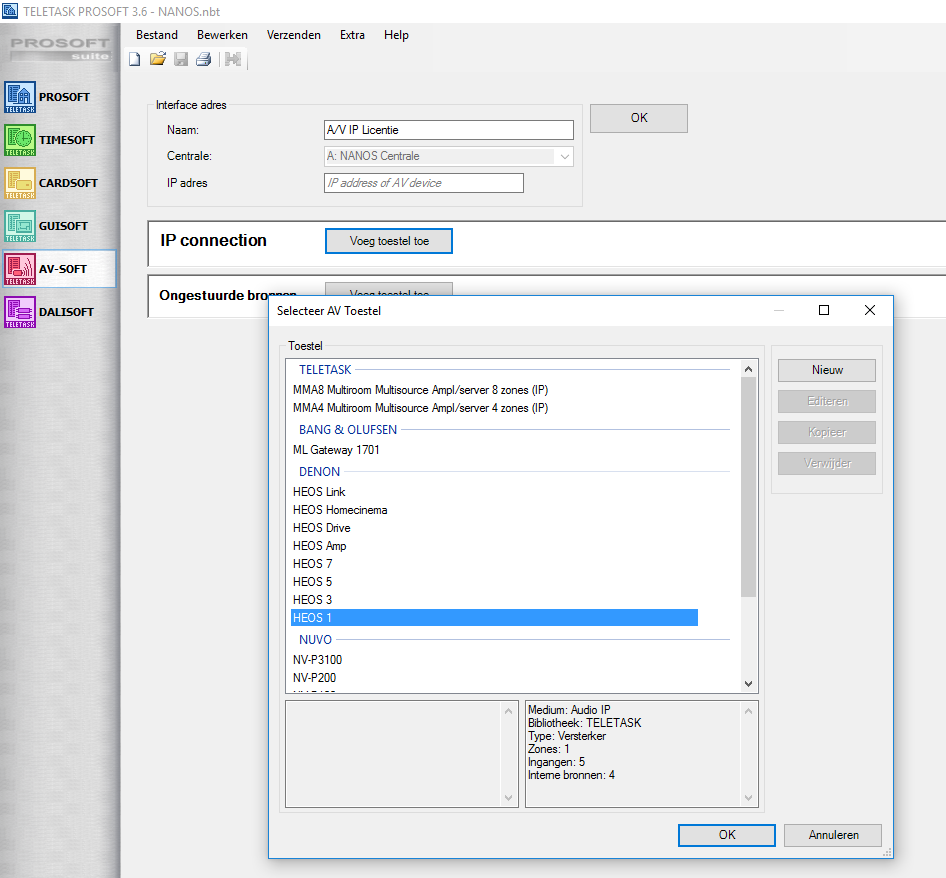Select MMA8 Multiroom 8 zones device
The width and height of the screenshot is (946, 878).
tap(421, 390)
